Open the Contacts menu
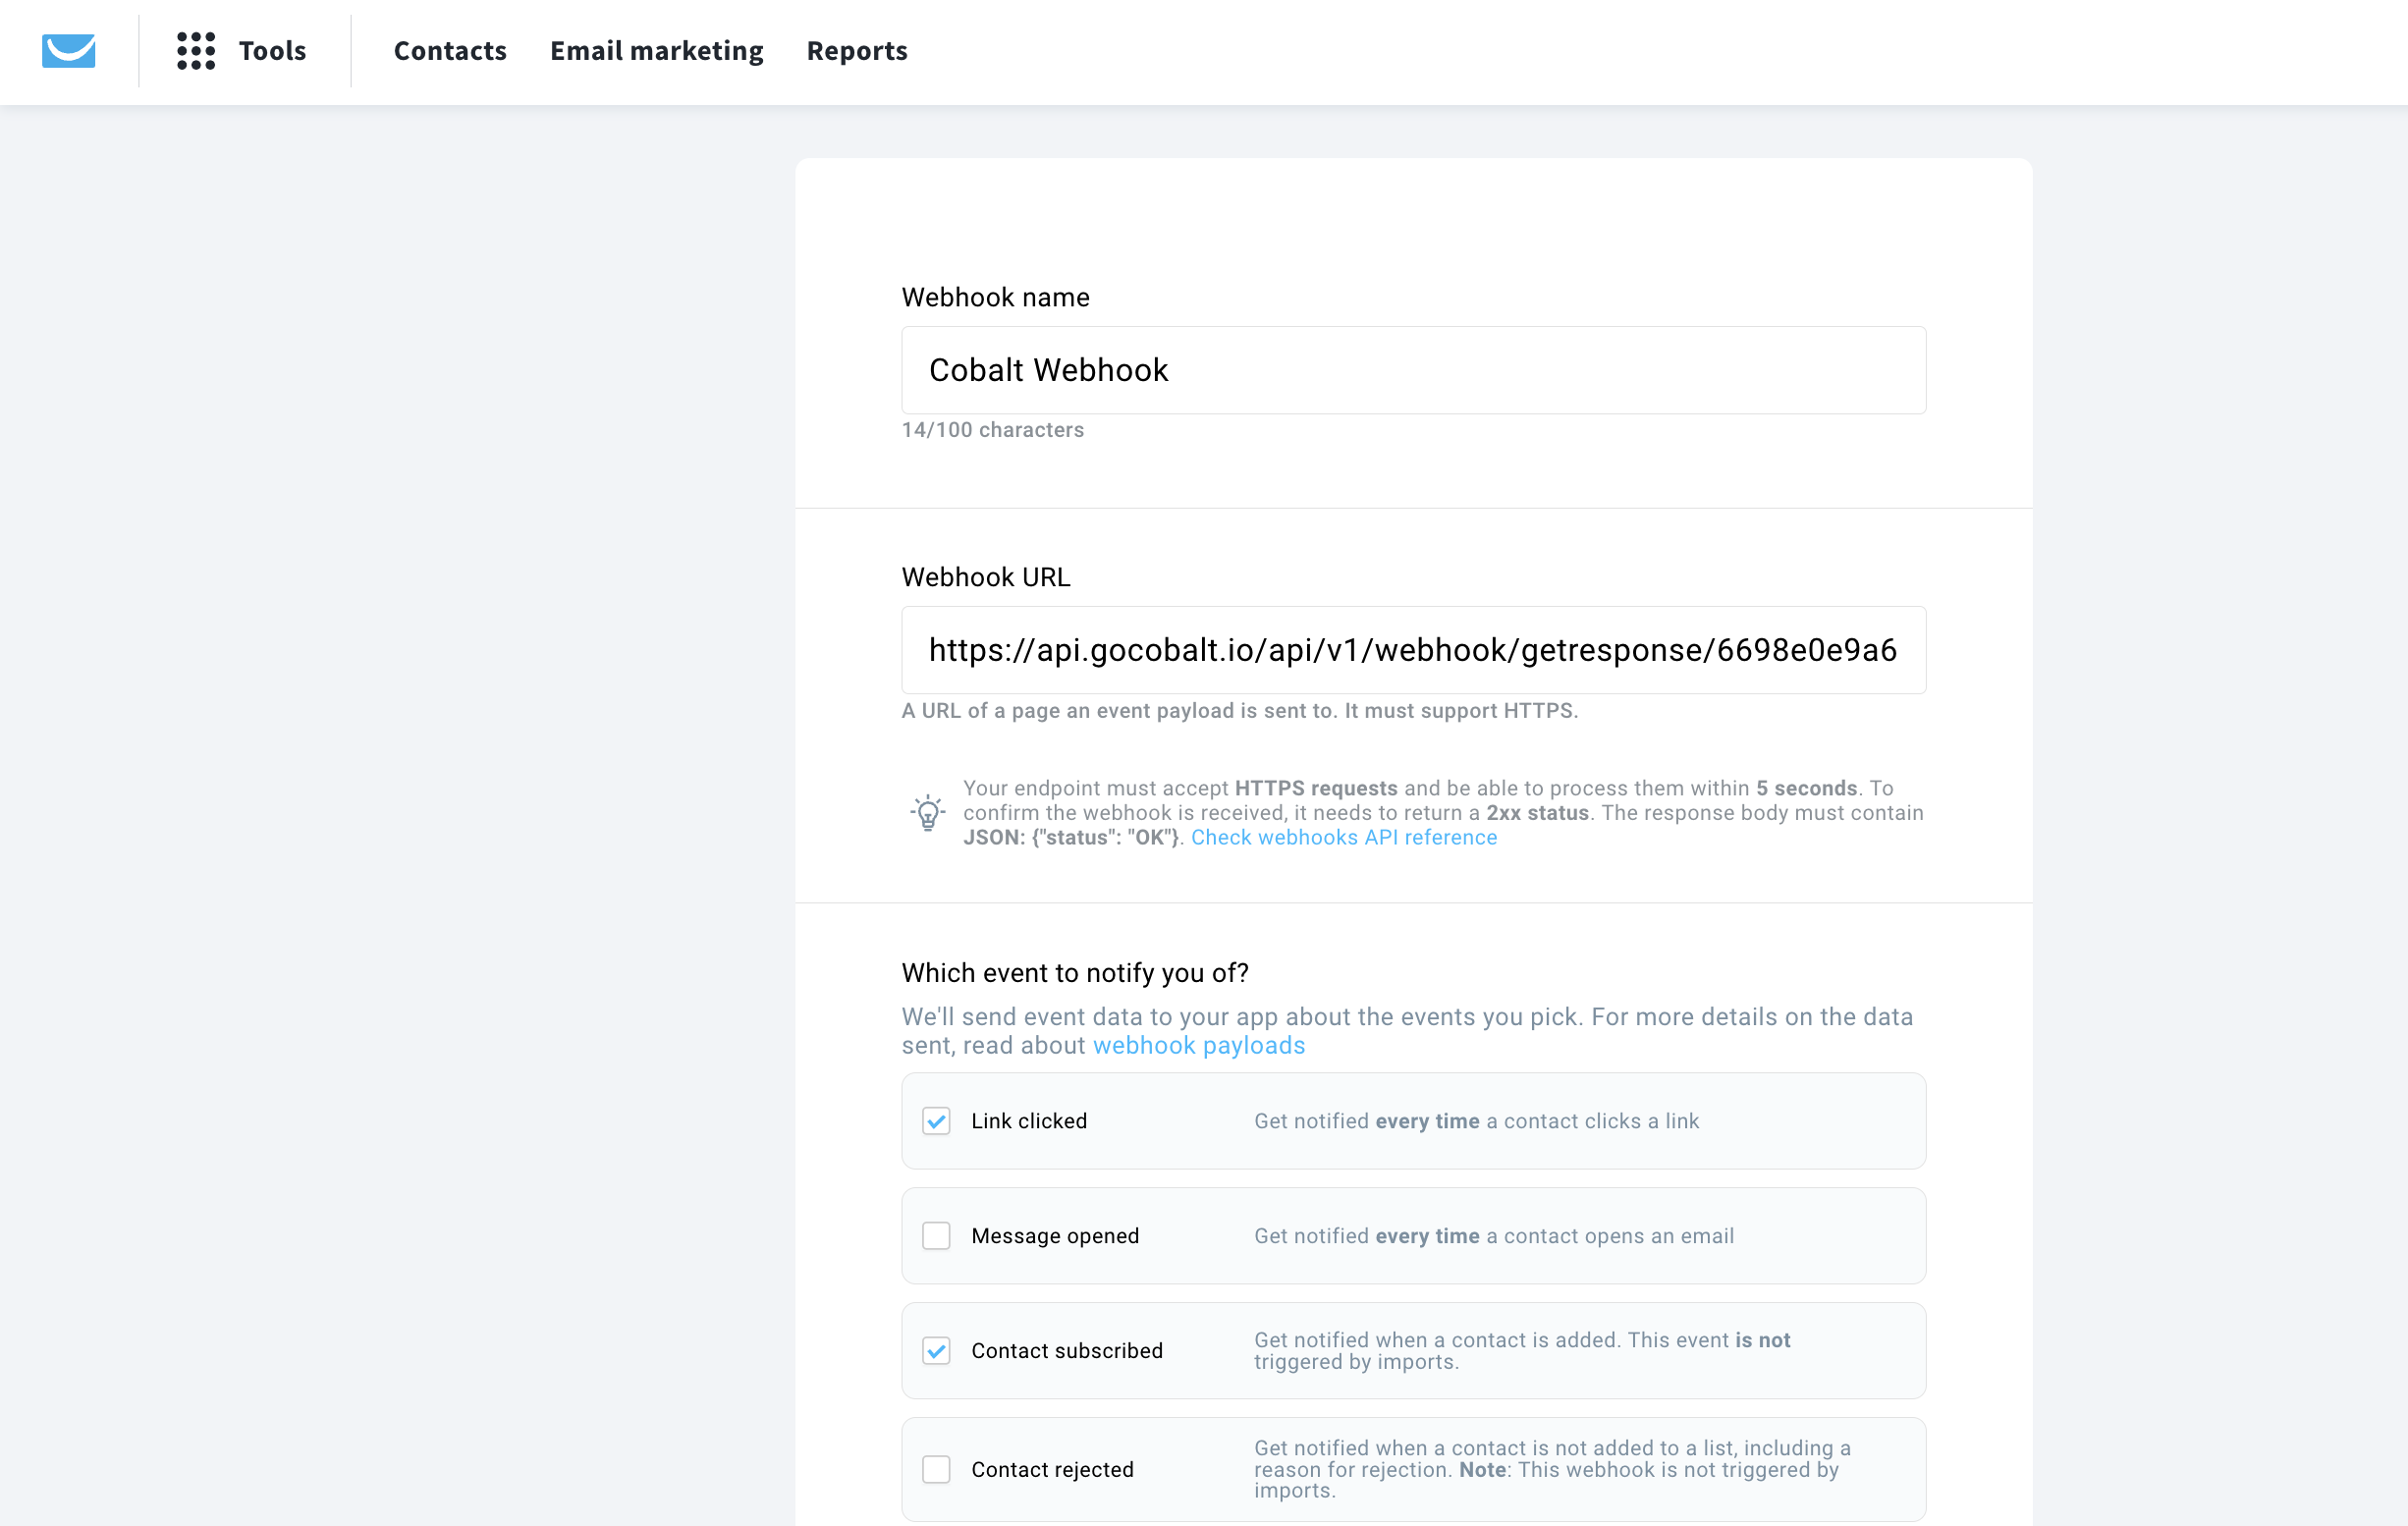The height and width of the screenshot is (1526, 2408). tap(449, 51)
